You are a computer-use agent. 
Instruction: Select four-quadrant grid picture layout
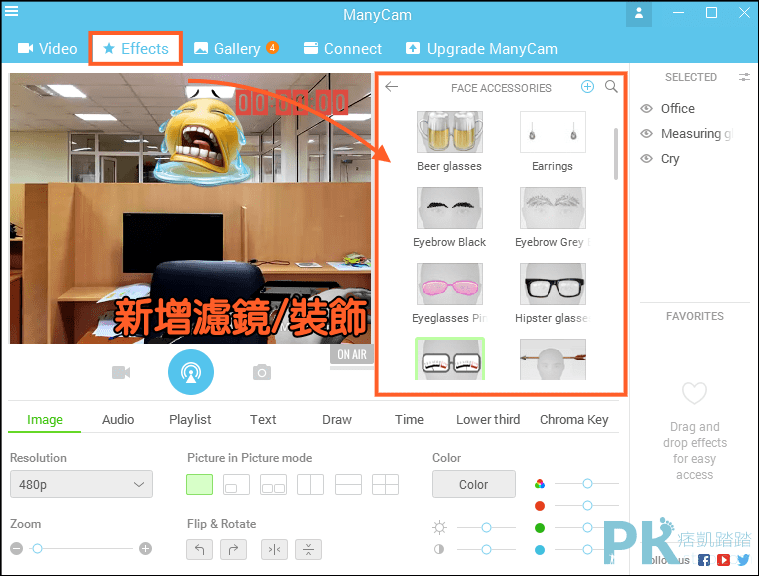click(x=385, y=485)
